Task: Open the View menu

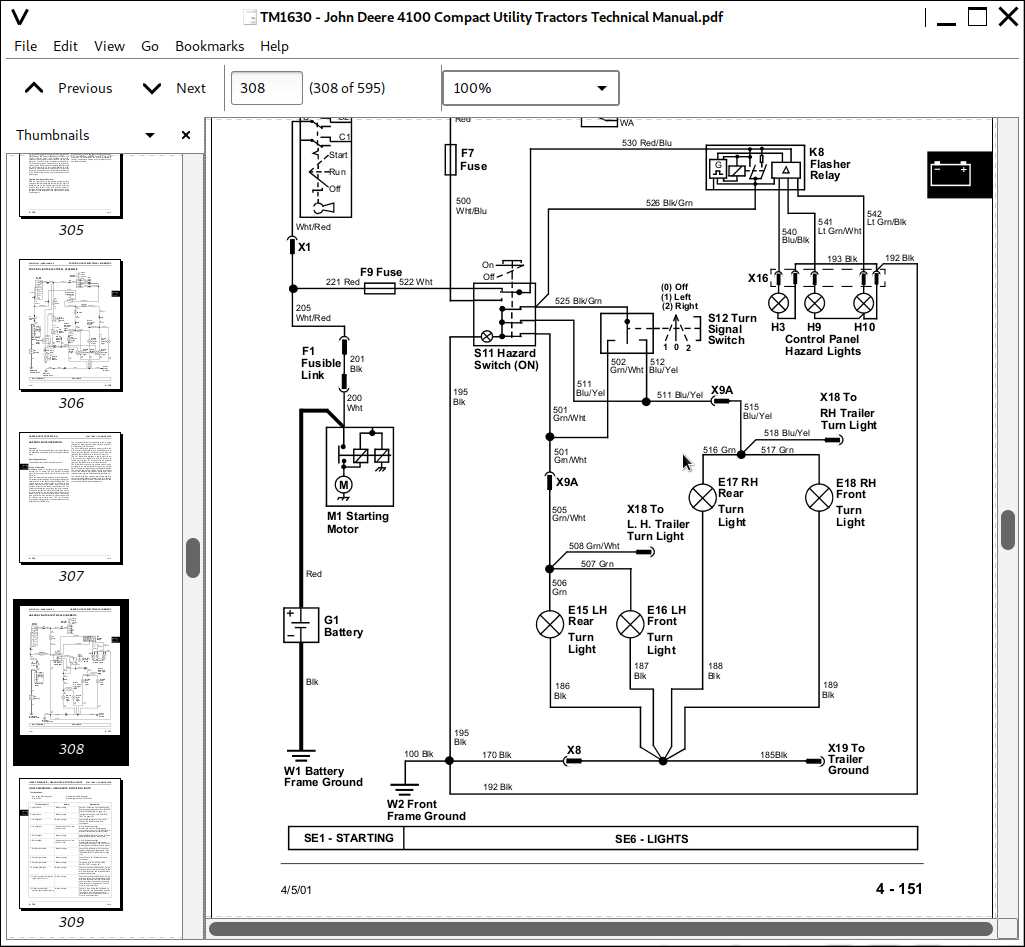Action: (109, 46)
